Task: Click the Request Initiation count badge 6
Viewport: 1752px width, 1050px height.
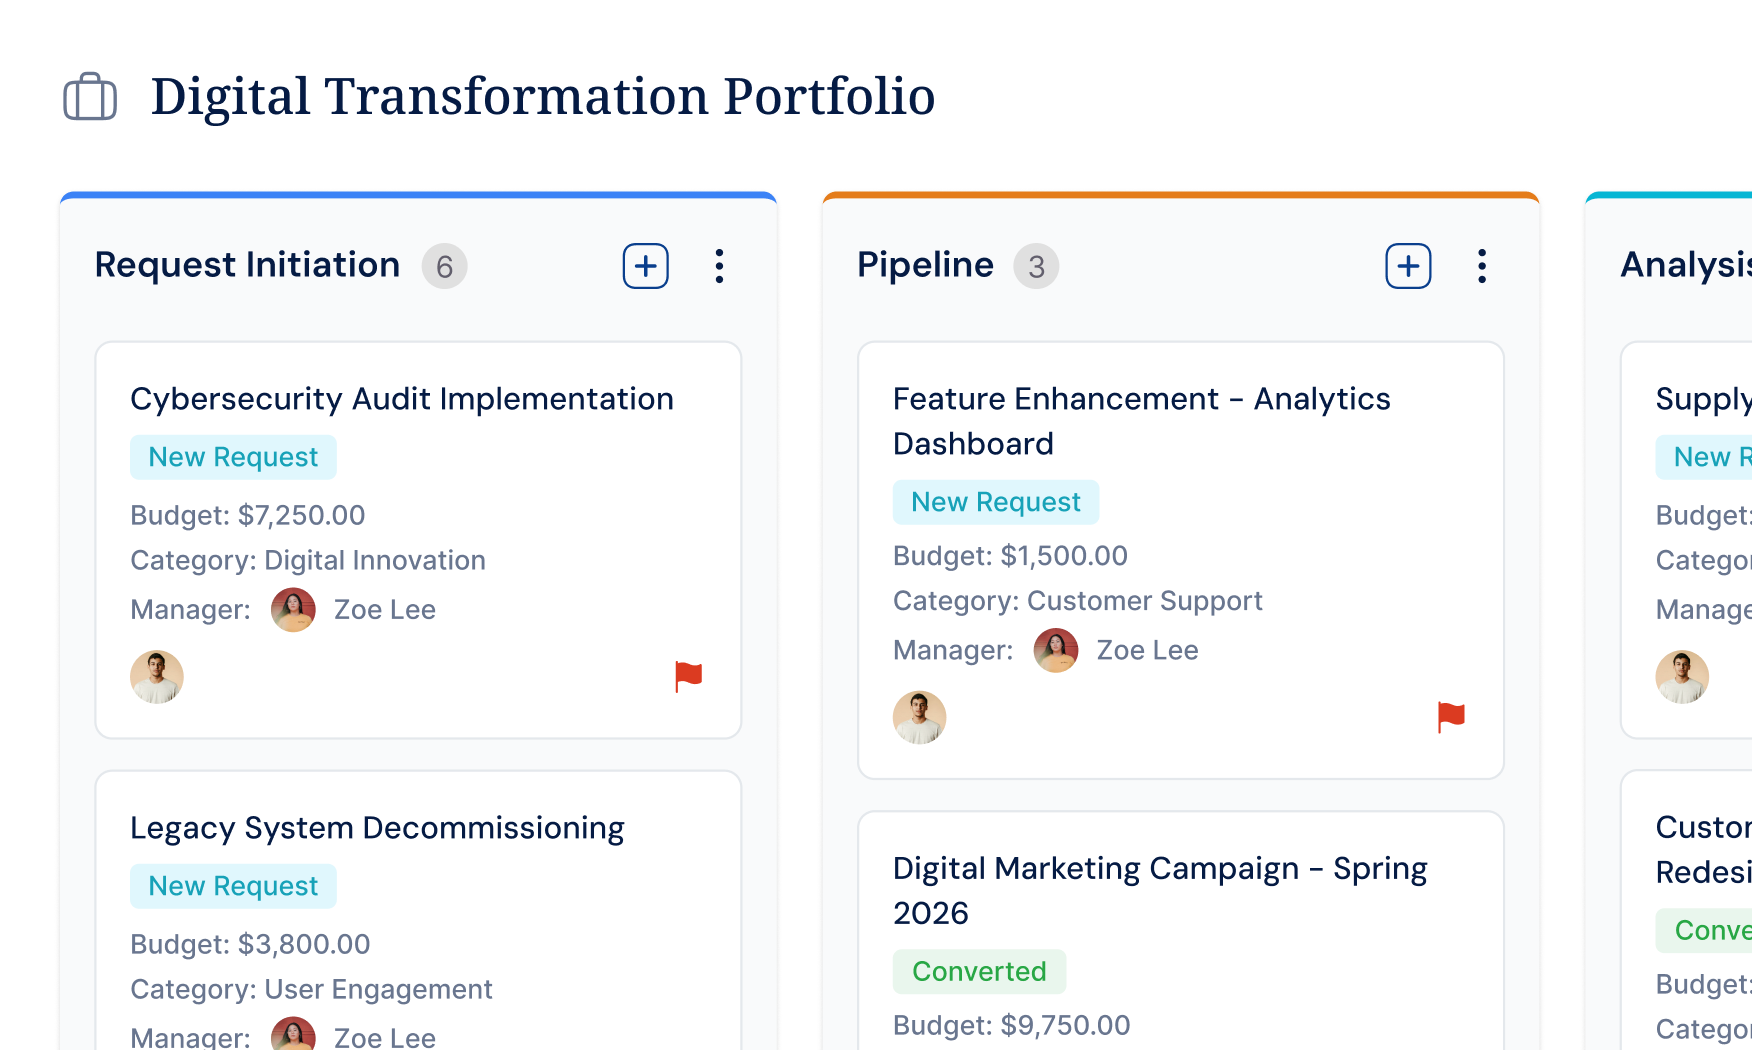Action: pyautogui.click(x=444, y=266)
